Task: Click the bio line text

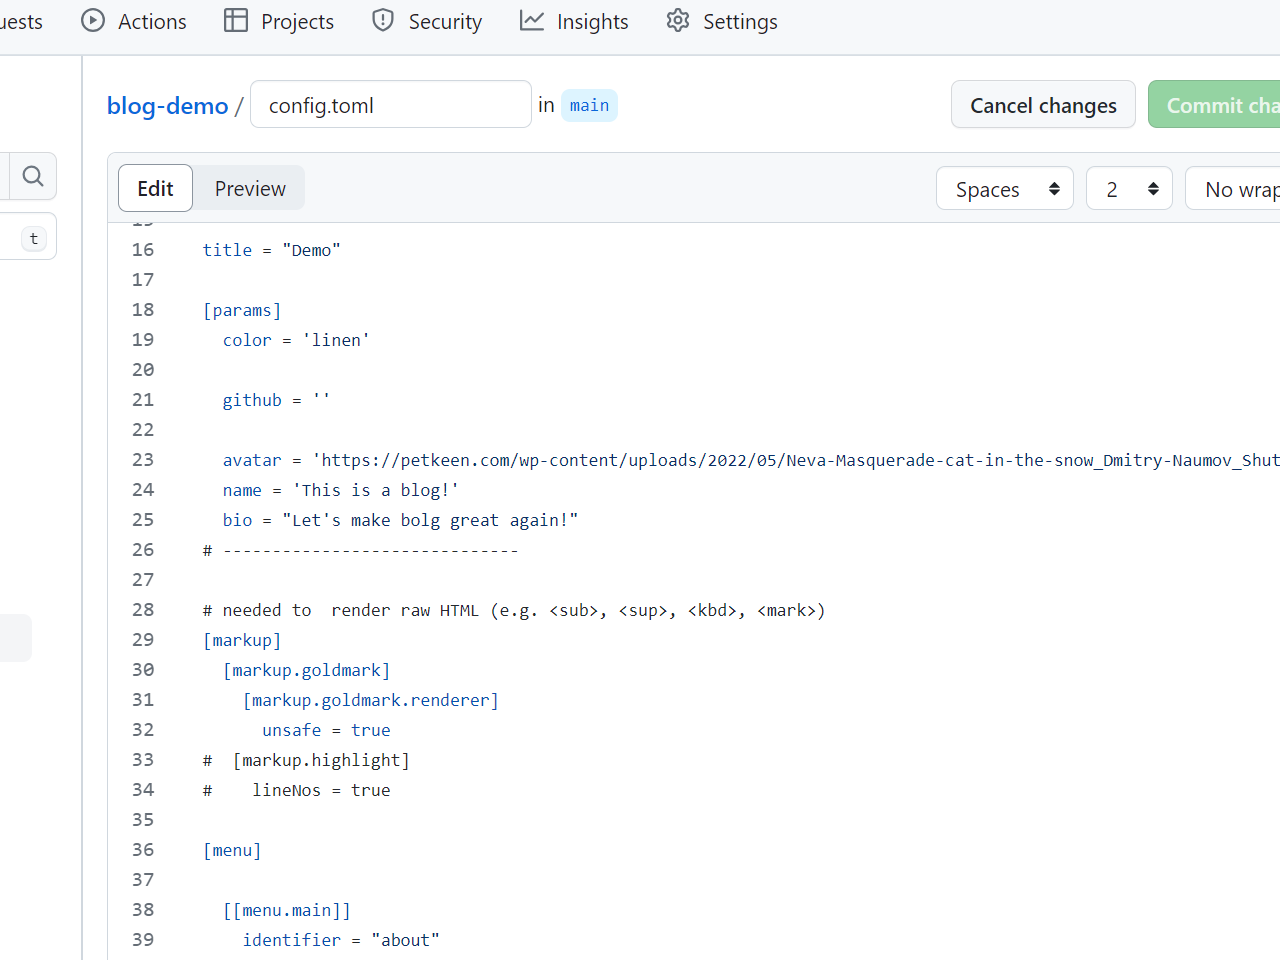Action: 400,520
